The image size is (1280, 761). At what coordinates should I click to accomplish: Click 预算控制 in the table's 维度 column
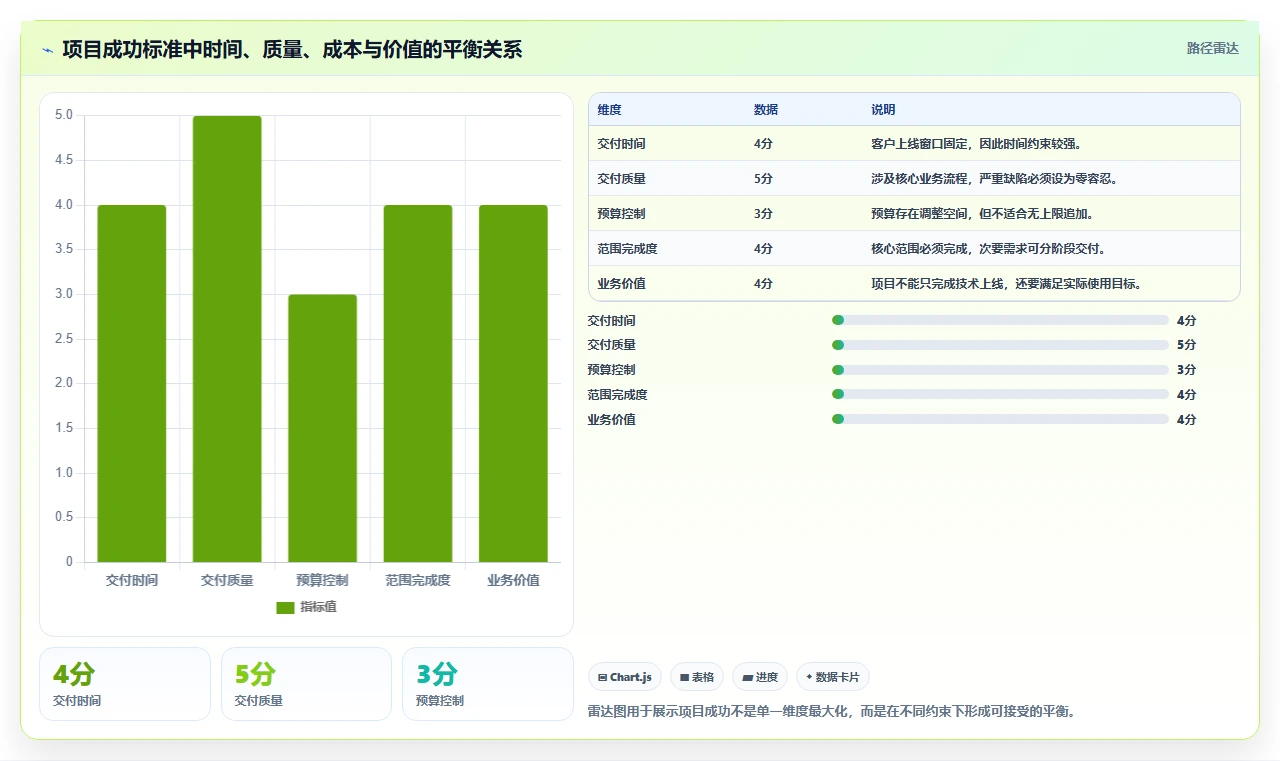pos(621,214)
